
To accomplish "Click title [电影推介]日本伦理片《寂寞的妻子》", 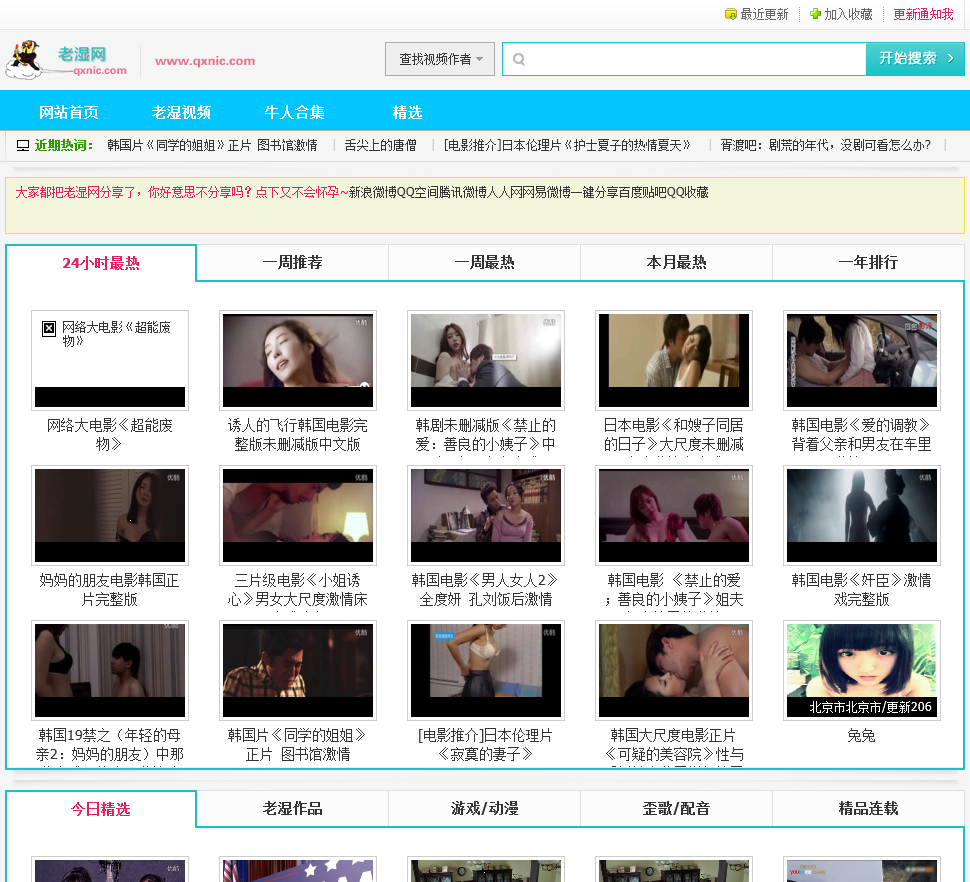I will (486, 745).
